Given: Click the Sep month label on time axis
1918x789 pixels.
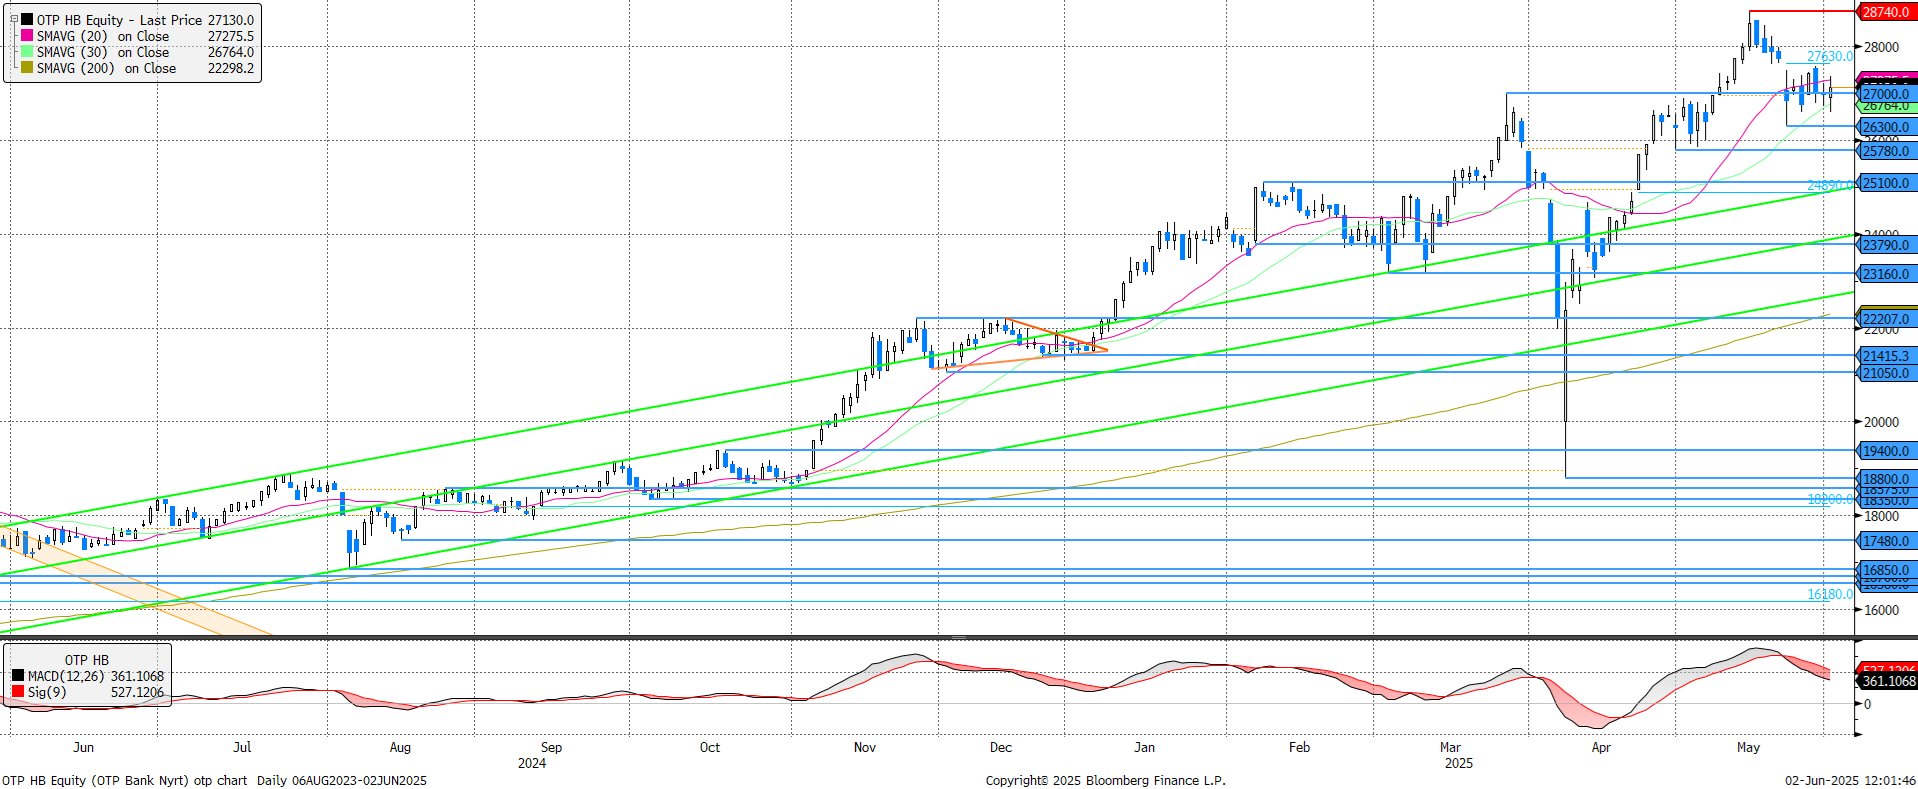Looking at the screenshot, I should [x=551, y=747].
